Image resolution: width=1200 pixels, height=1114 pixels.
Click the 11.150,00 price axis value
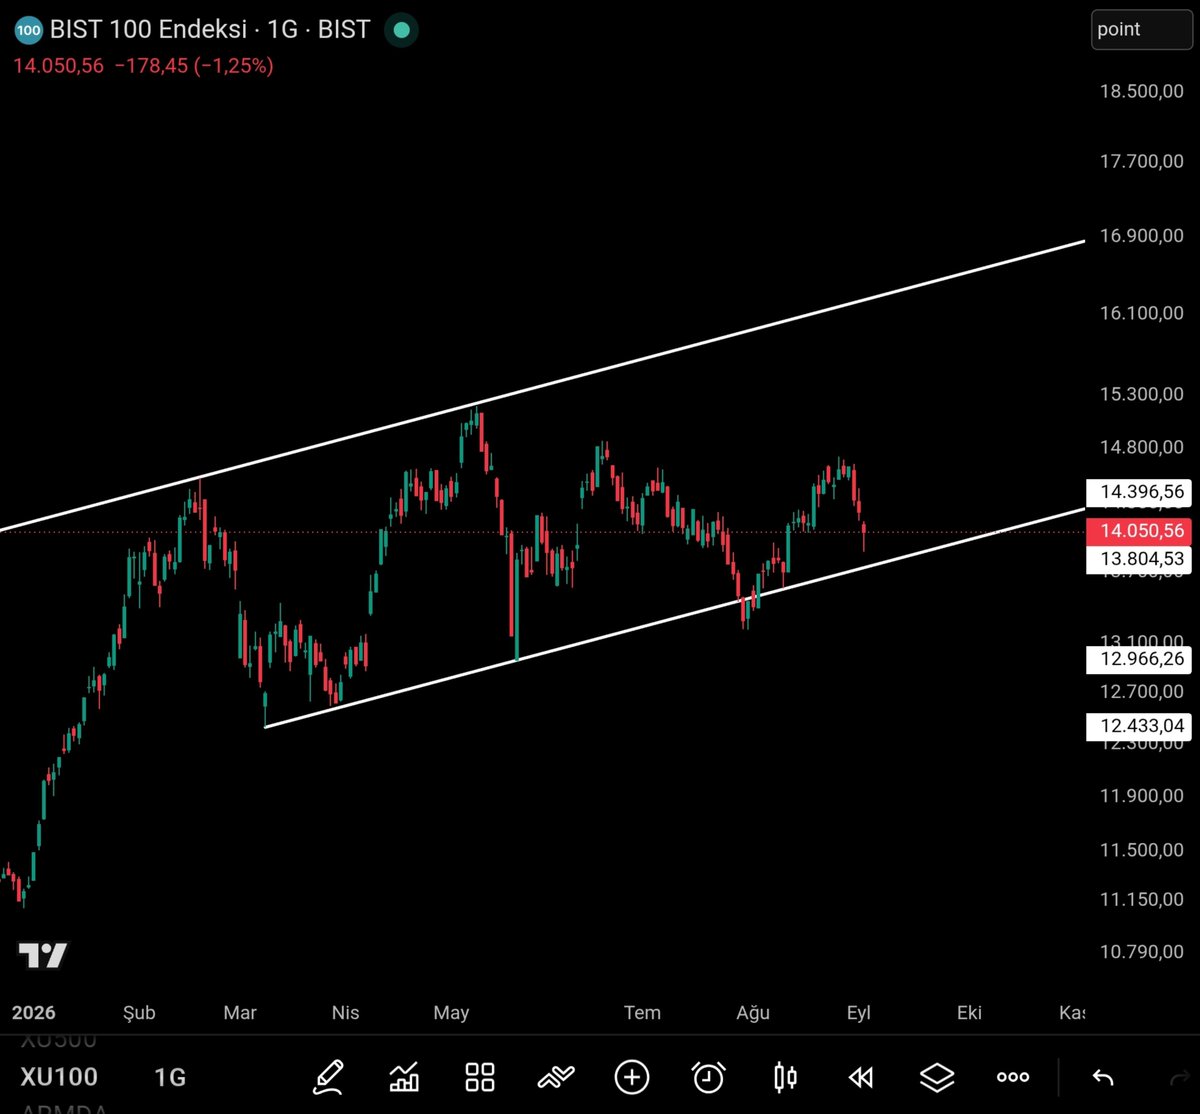(x=1142, y=900)
